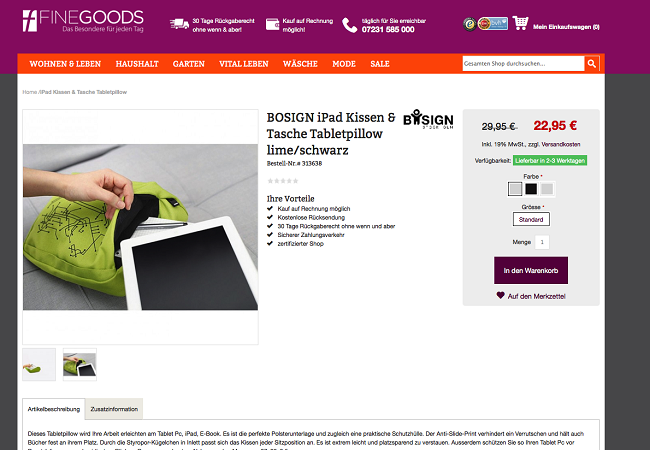The width and height of the screenshot is (650, 450).
Task: Go to the Sale category
Action: [x=380, y=64]
